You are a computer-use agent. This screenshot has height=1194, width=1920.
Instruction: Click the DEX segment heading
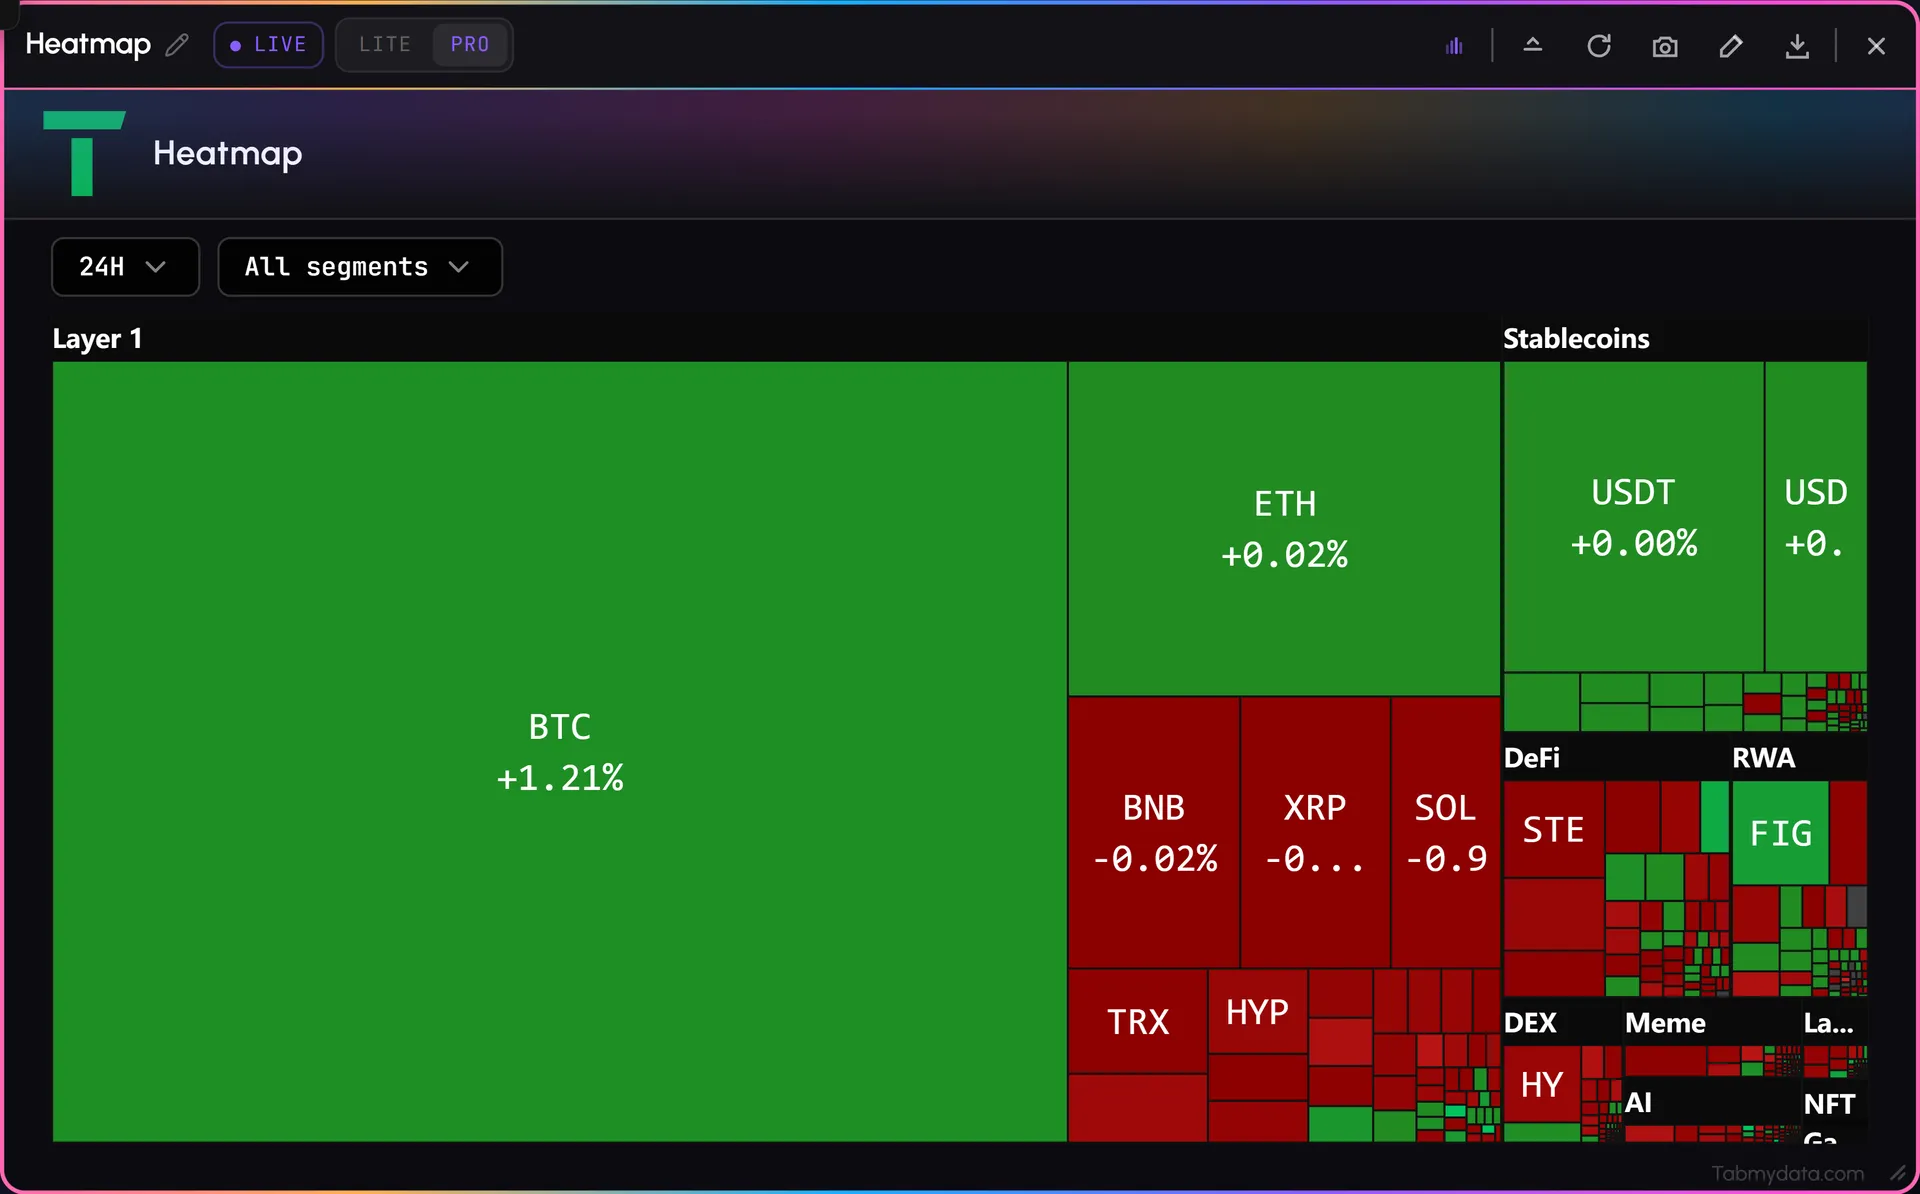point(1530,1023)
